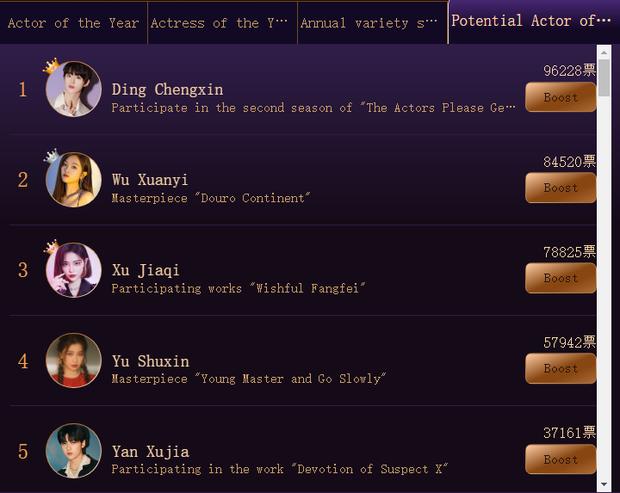
Task: Click the scroll-down arrow of the list scrollbar
Action: point(604,484)
